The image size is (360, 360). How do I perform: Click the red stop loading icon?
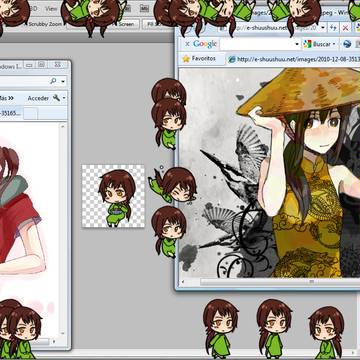tap(346, 28)
